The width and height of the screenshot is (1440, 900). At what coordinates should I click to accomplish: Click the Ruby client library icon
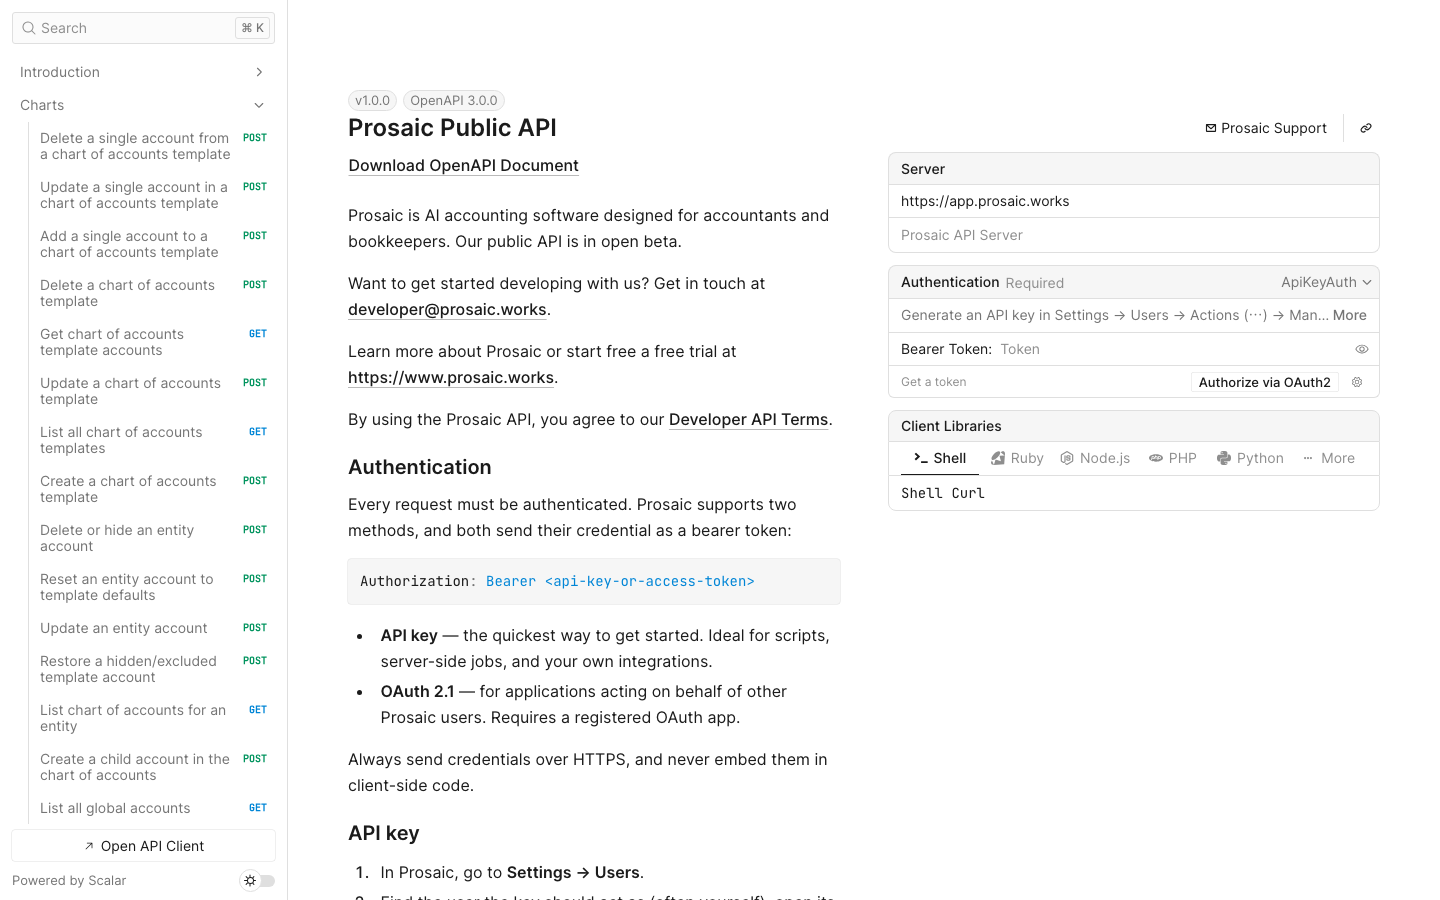(x=998, y=458)
